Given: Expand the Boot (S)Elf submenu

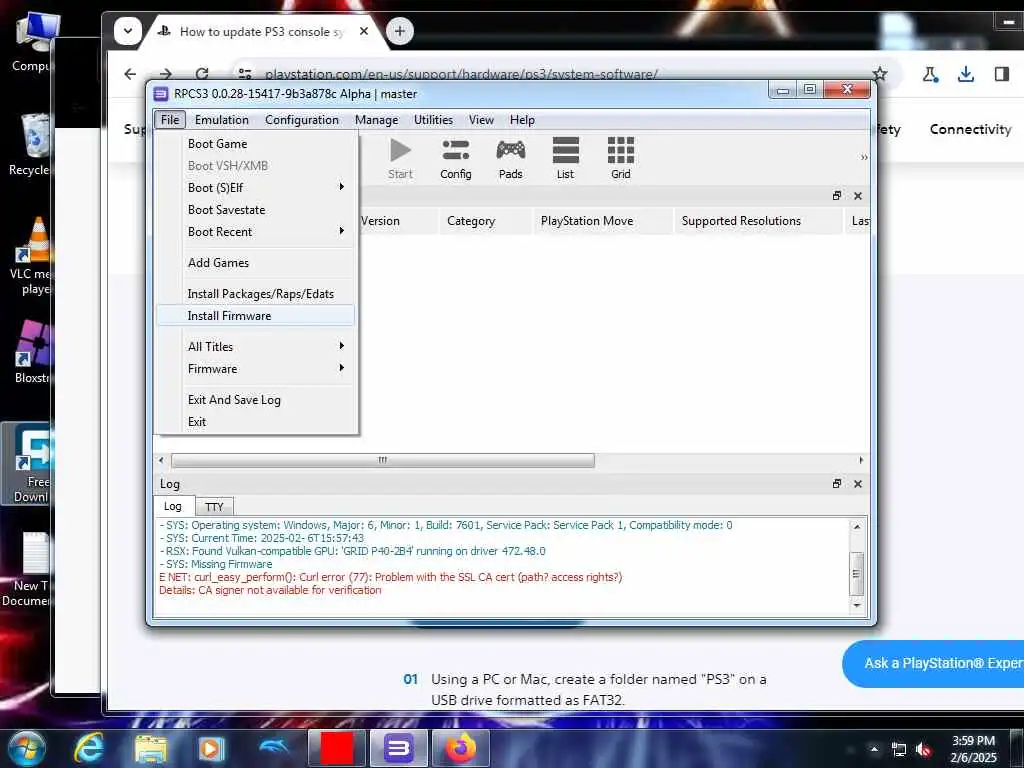Looking at the screenshot, I should [x=256, y=187].
